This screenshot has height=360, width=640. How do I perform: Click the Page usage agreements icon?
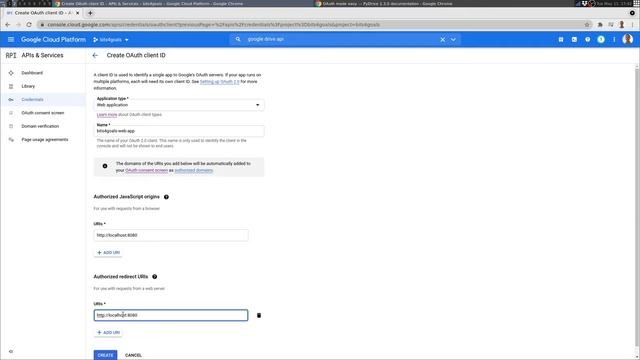(11, 140)
